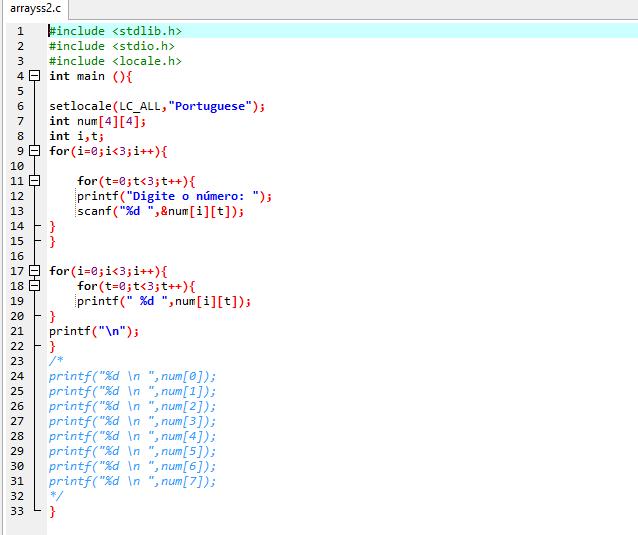Click the final closing brace on line 33

tap(52, 511)
